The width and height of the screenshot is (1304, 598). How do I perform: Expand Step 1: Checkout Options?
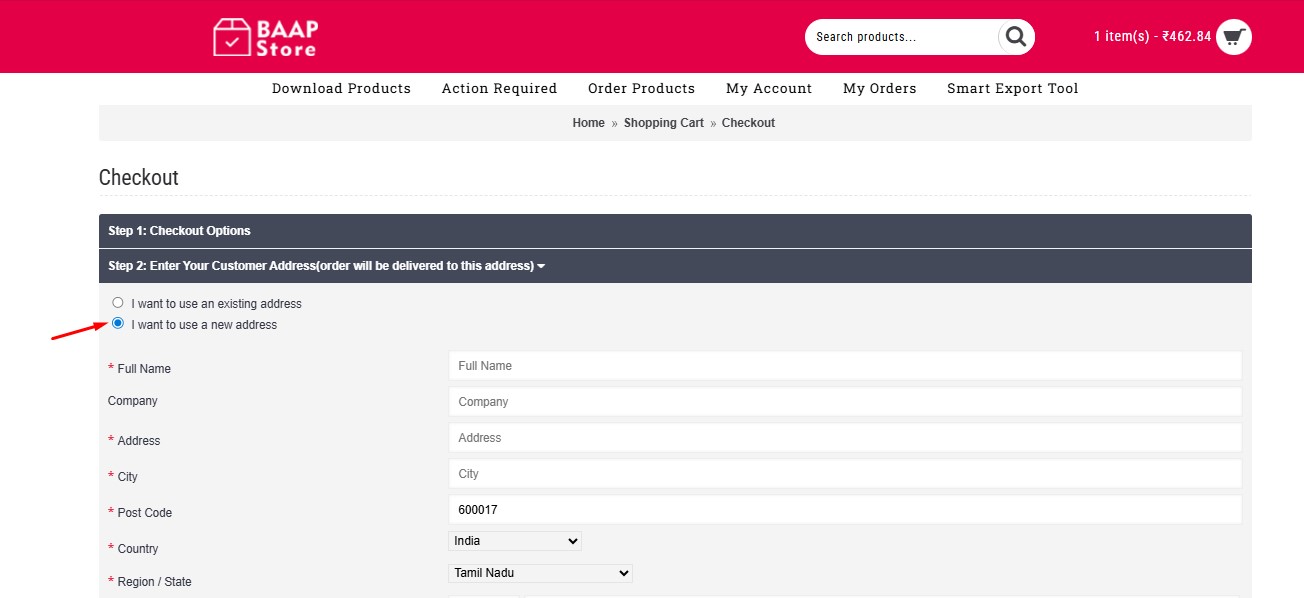coord(180,231)
